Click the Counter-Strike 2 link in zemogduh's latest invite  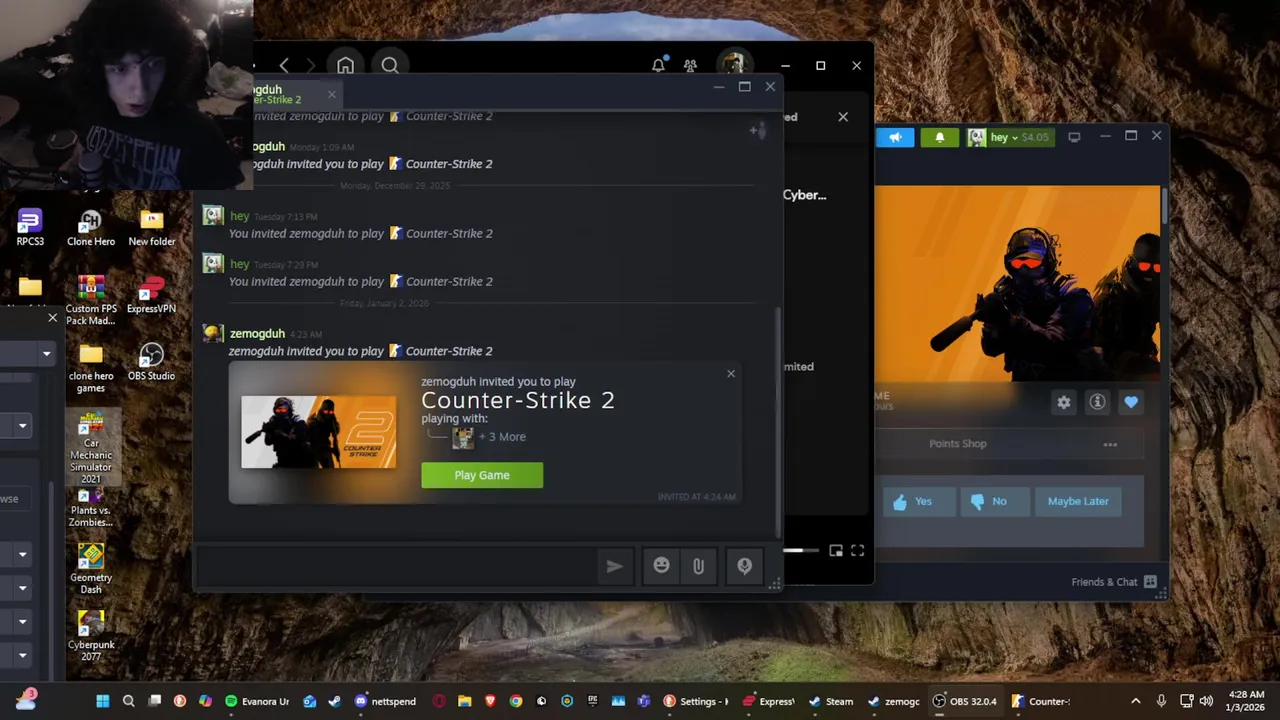[449, 351]
